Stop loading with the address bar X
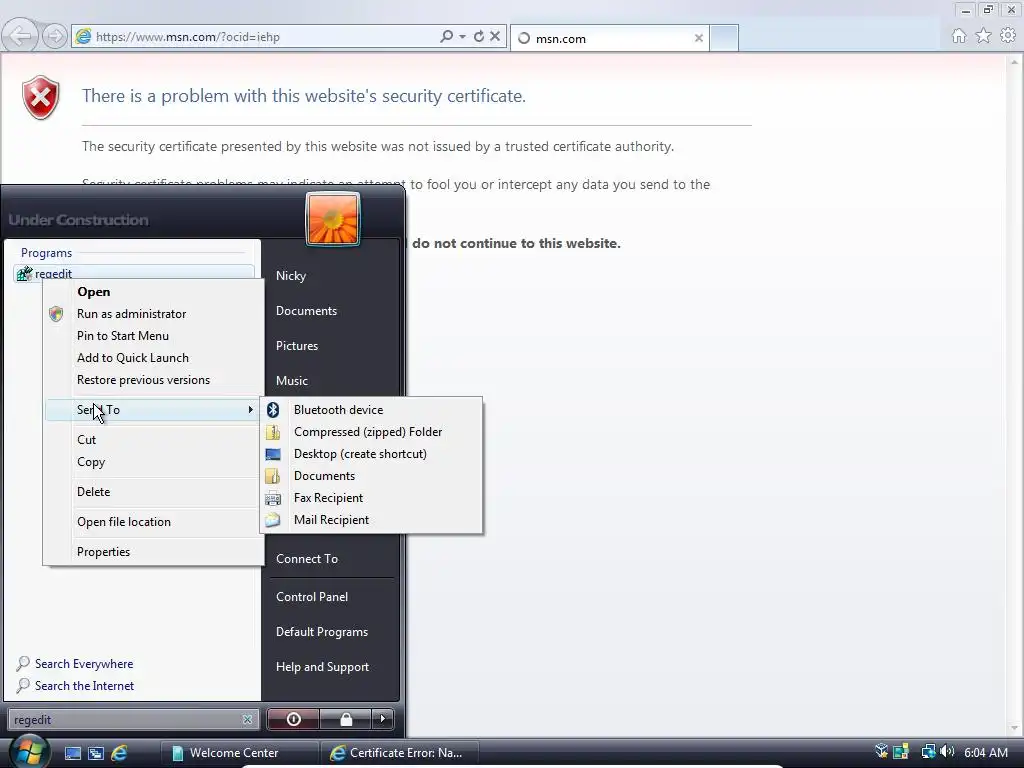Viewport: 1024px width, 768px height. click(495, 37)
